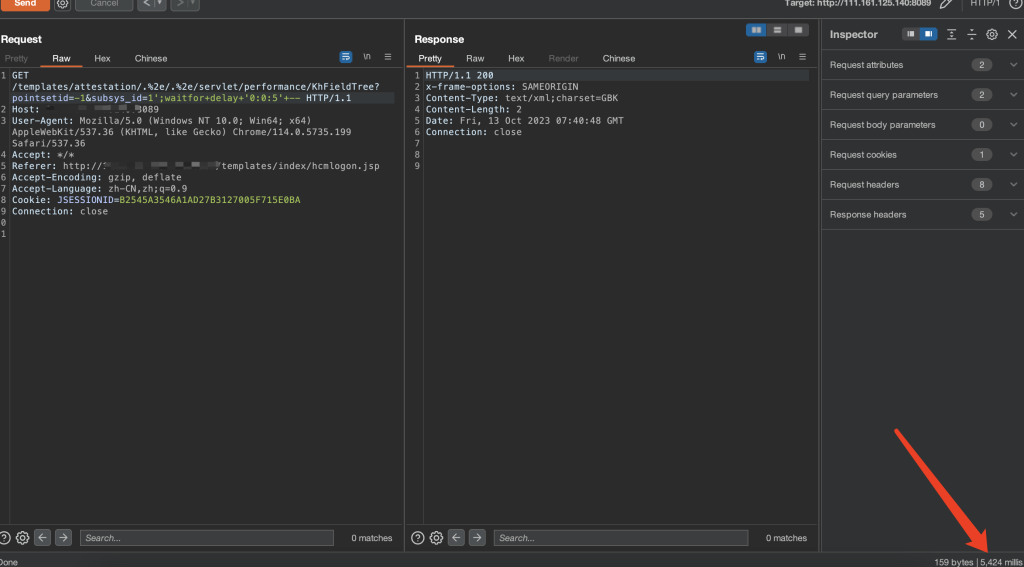Focus the Request search field
Viewport: 1024px width, 567px height.
point(207,538)
